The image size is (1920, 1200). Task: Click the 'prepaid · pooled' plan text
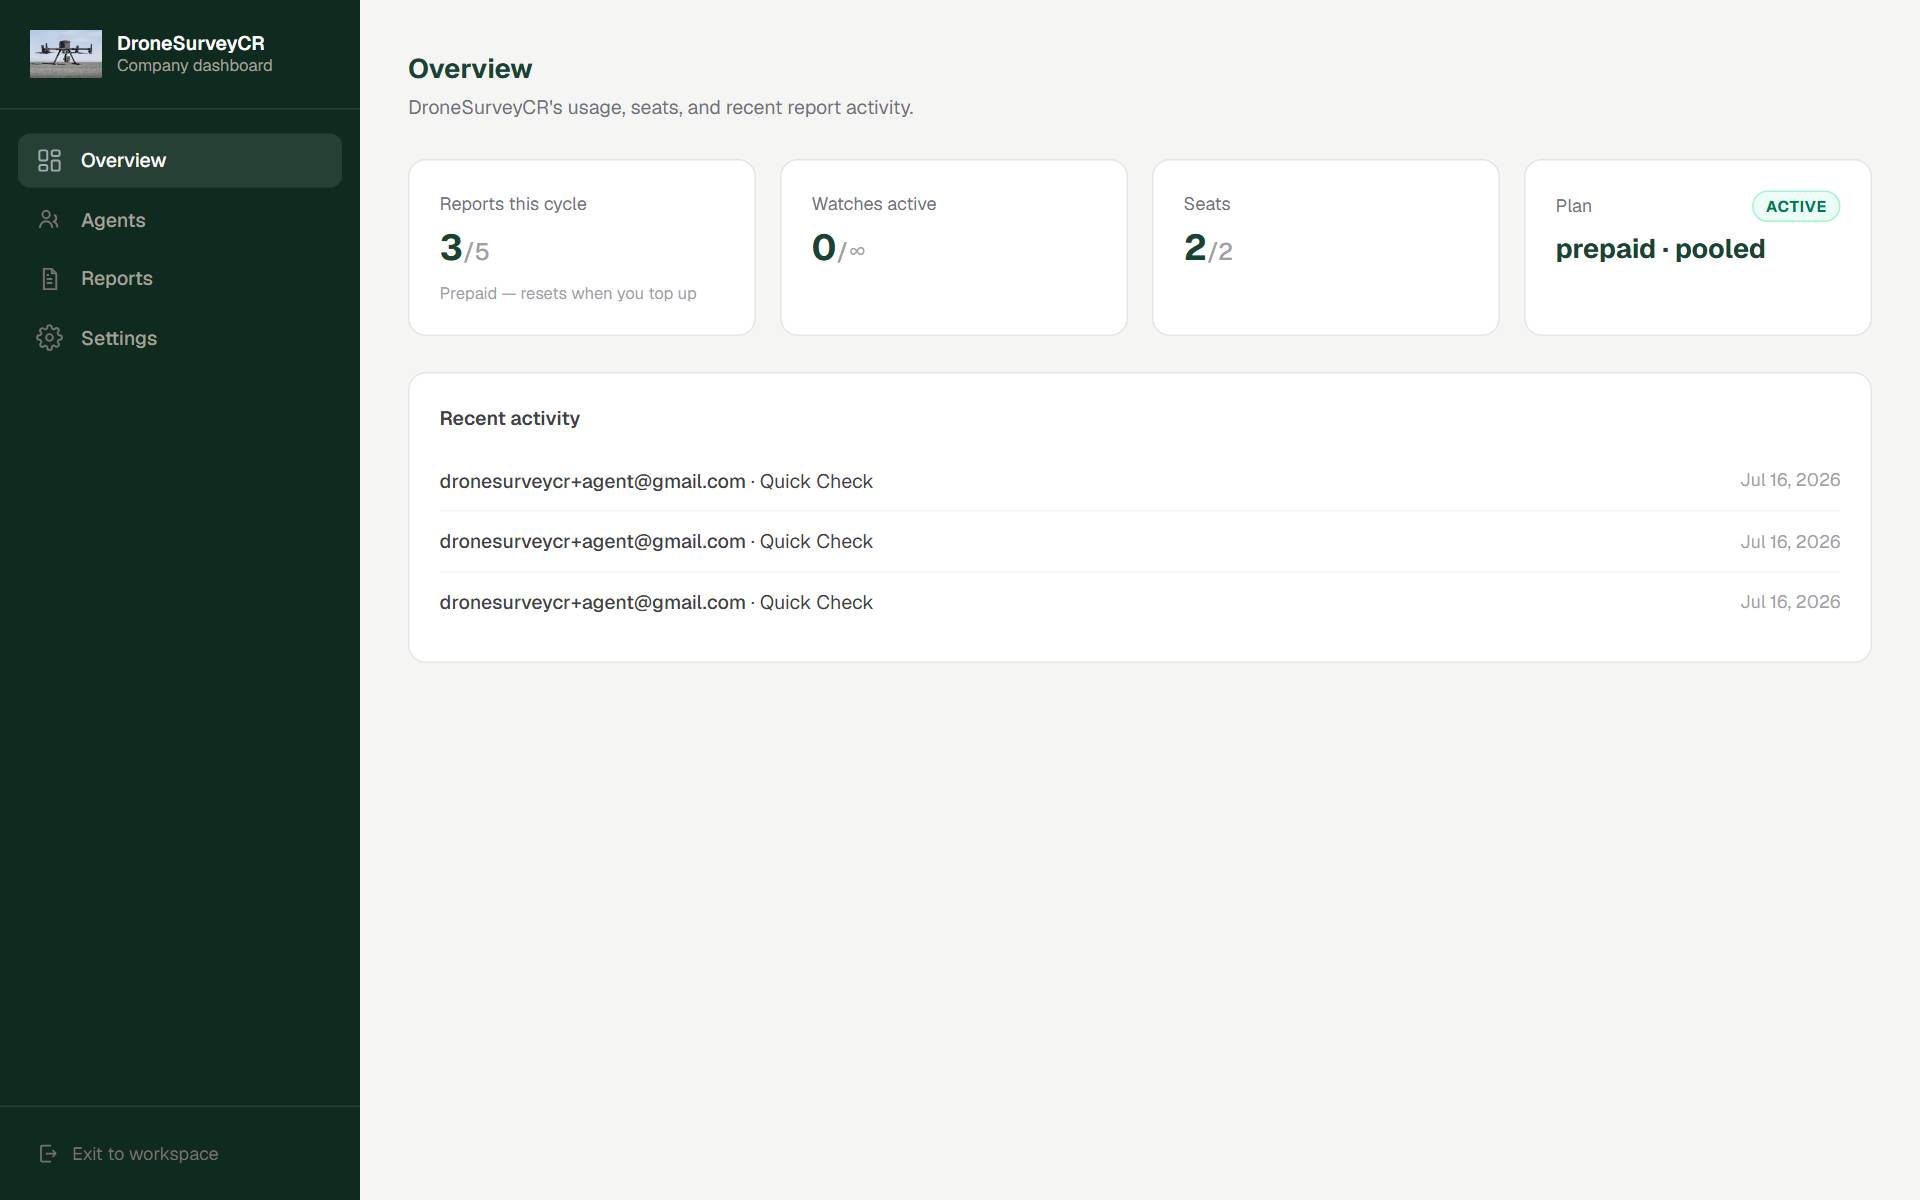(x=1660, y=249)
